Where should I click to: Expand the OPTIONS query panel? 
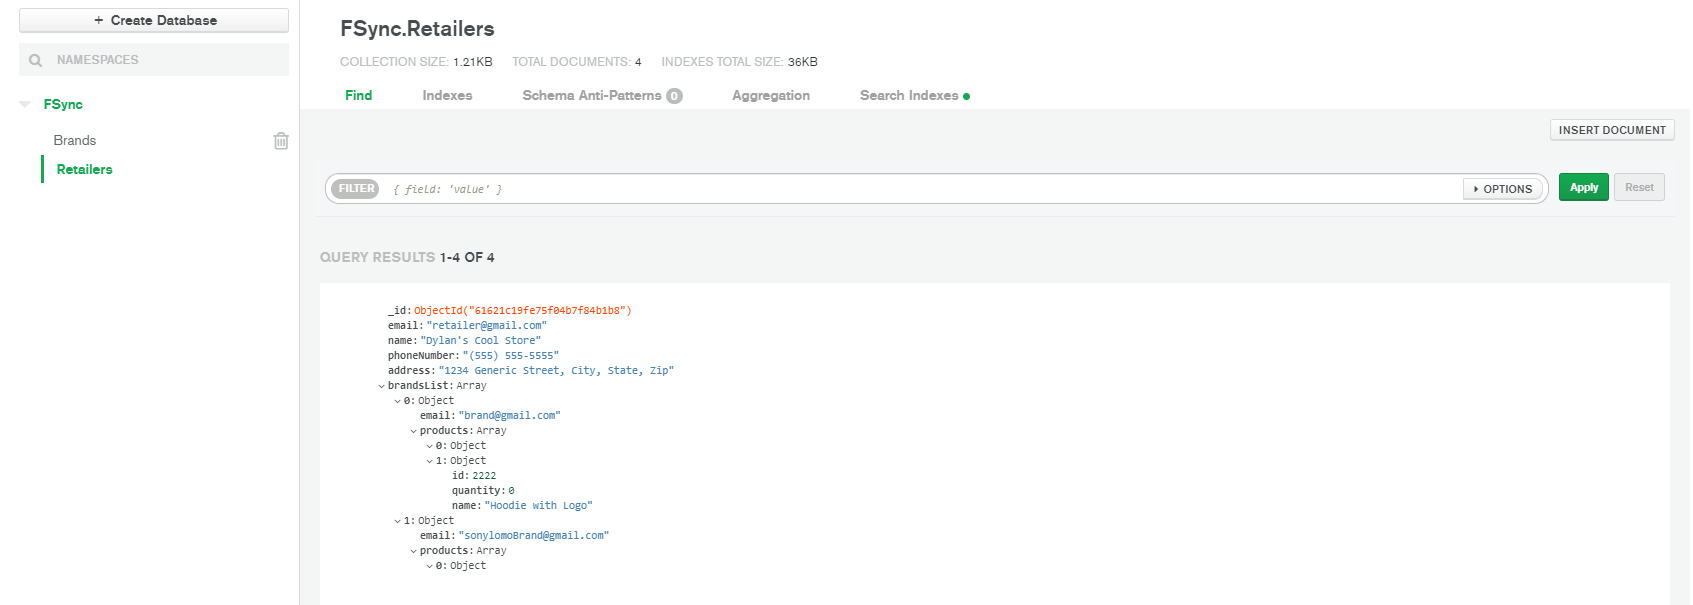(1503, 189)
